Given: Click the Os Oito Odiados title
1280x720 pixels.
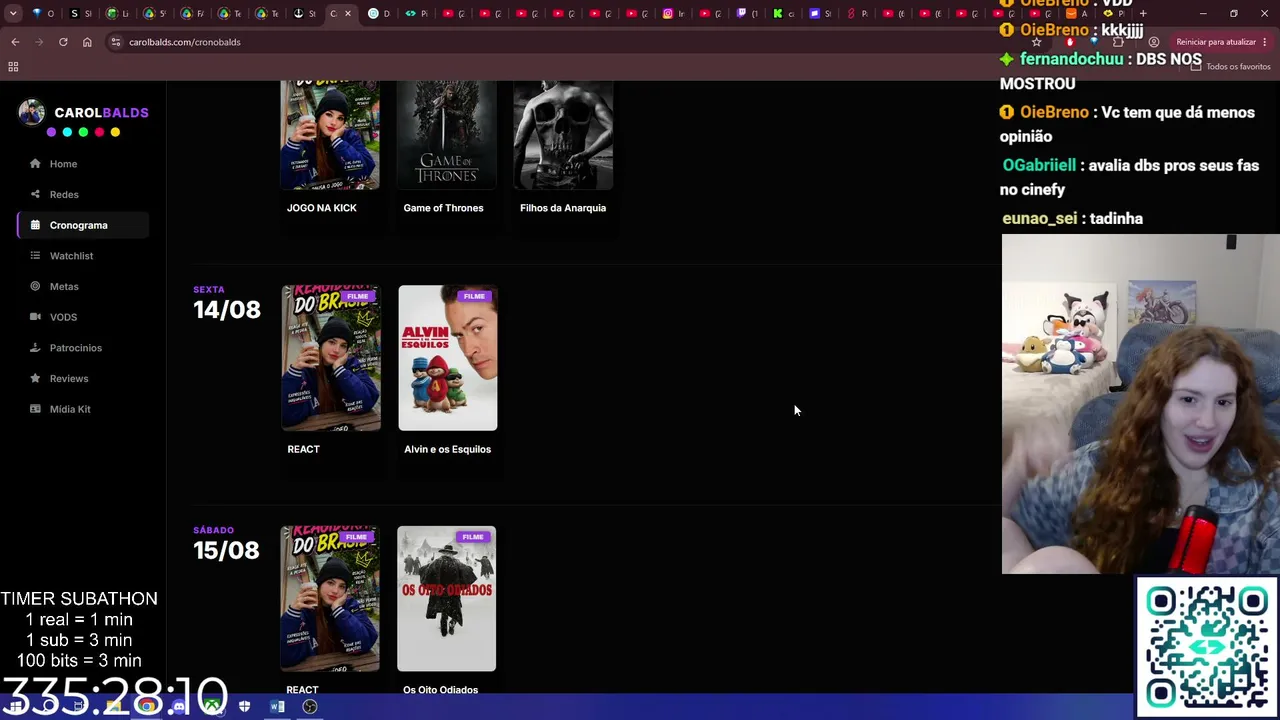Looking at the screenshot, I should click(x=440, y=690).
